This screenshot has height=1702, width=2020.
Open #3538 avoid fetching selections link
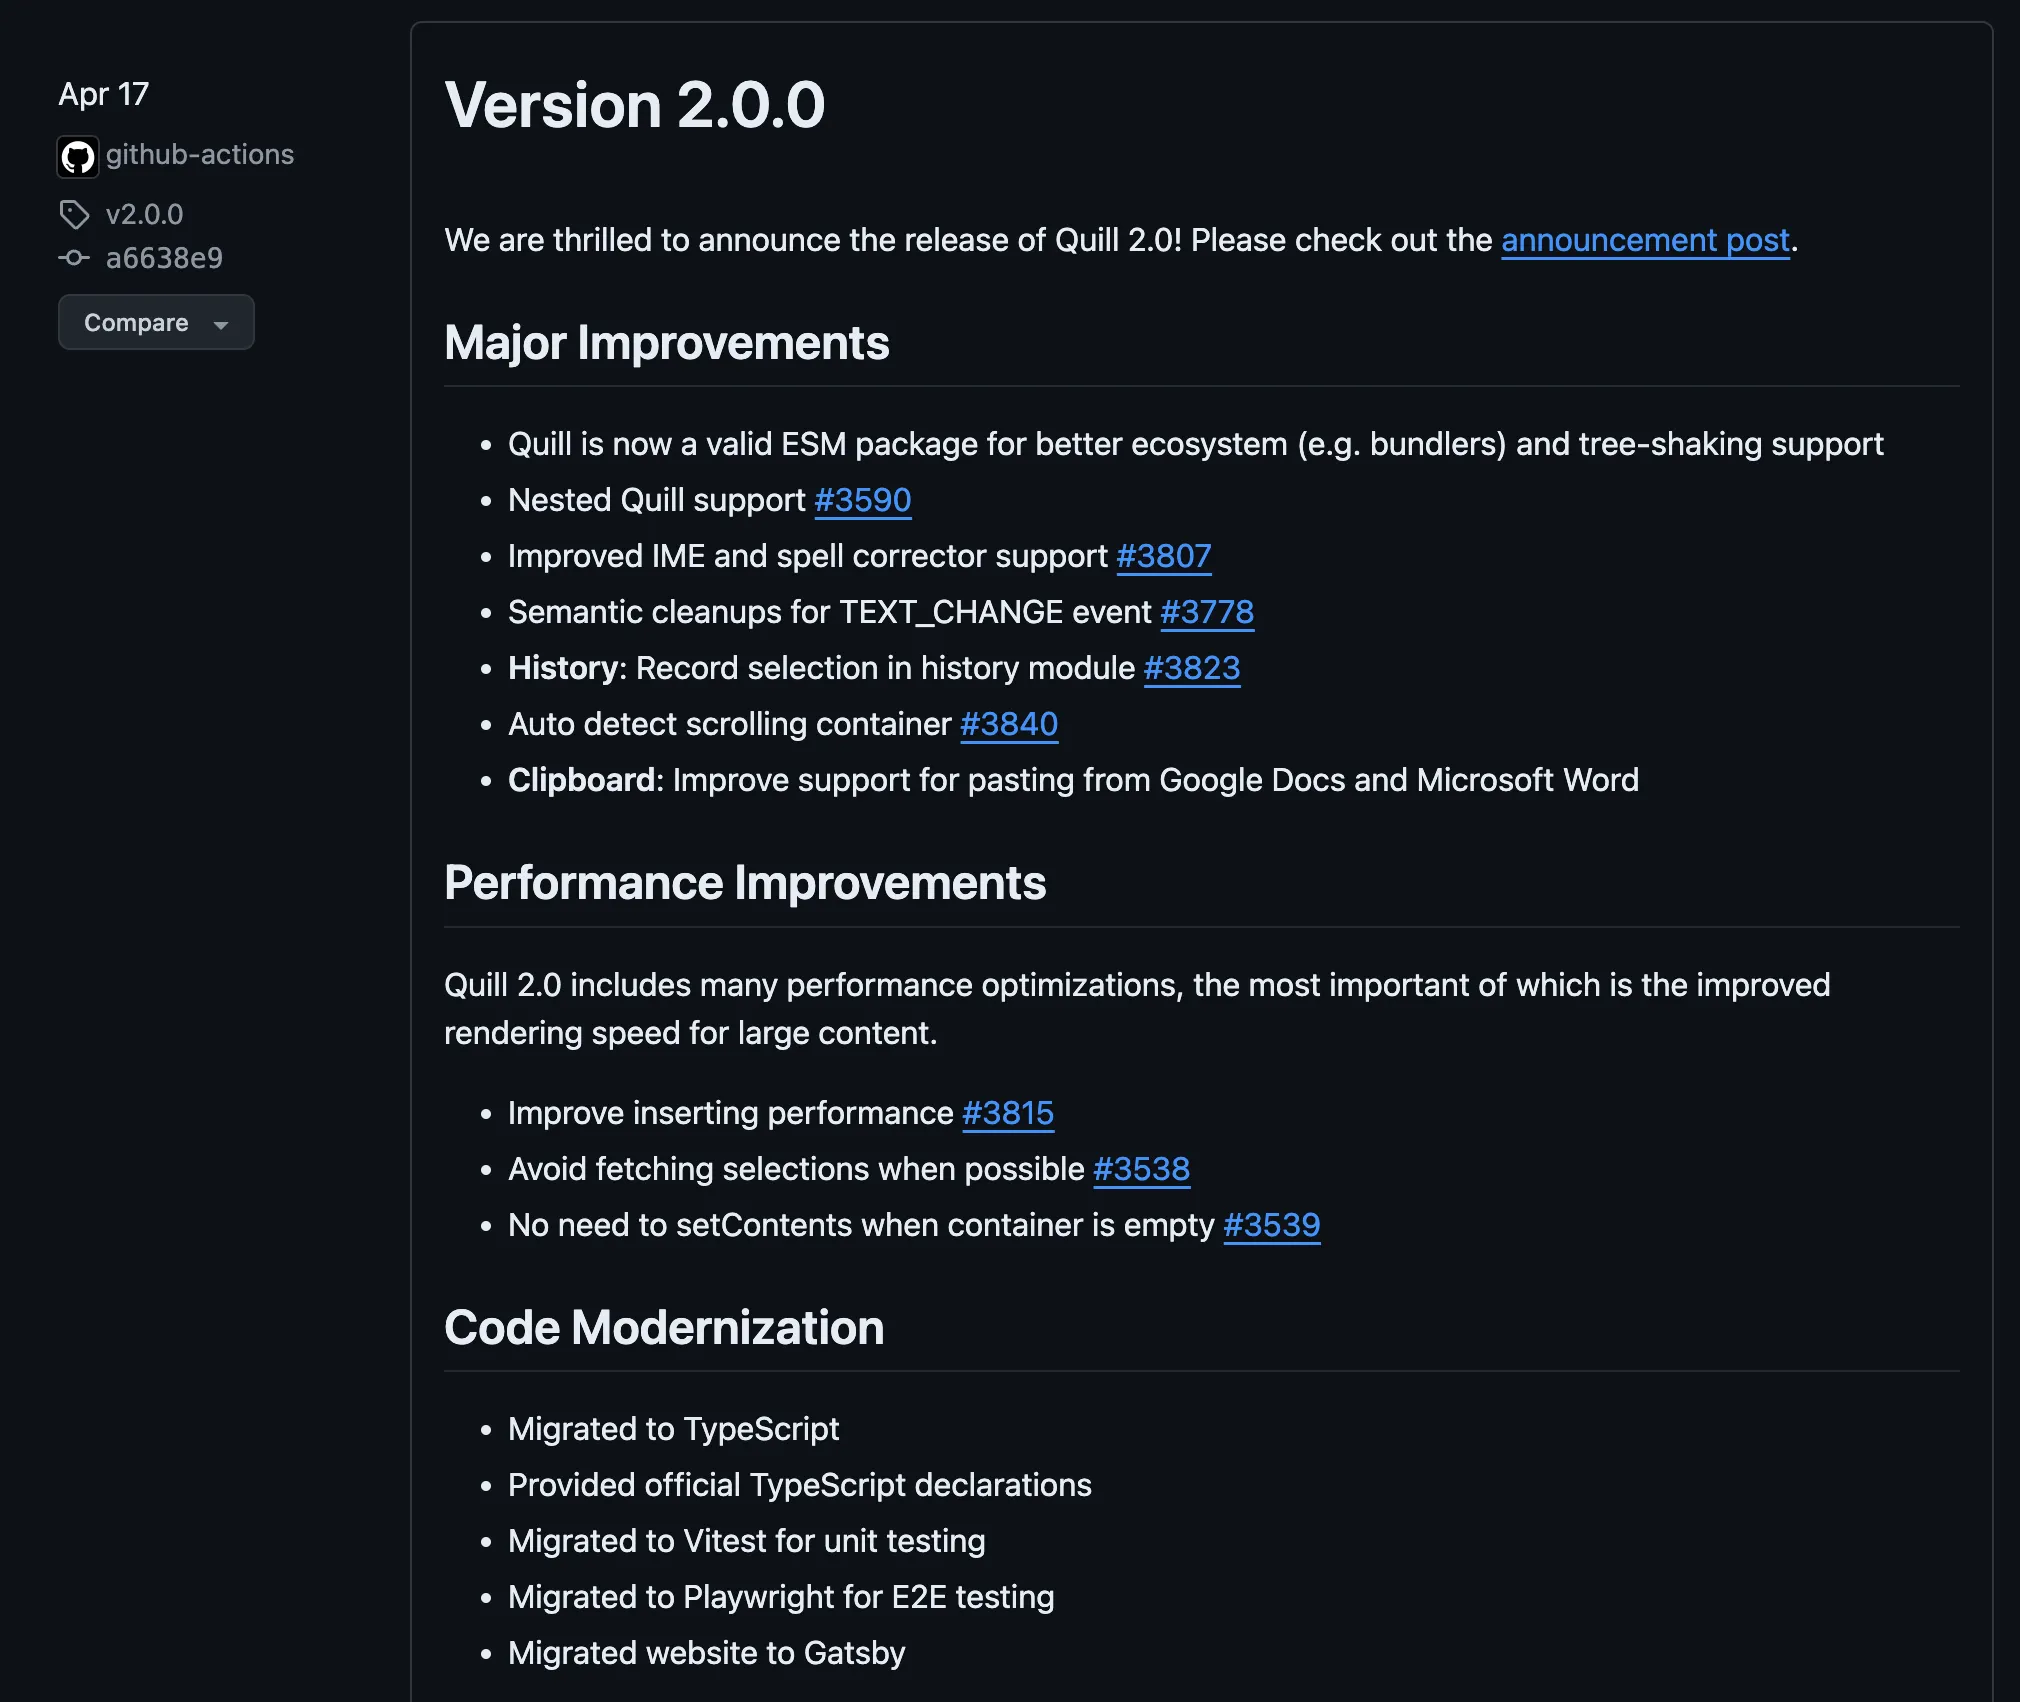click(x=1141, y=1169)
